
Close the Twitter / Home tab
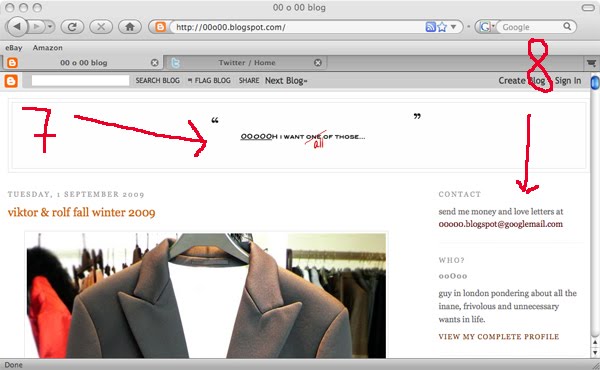pos(318,63)
